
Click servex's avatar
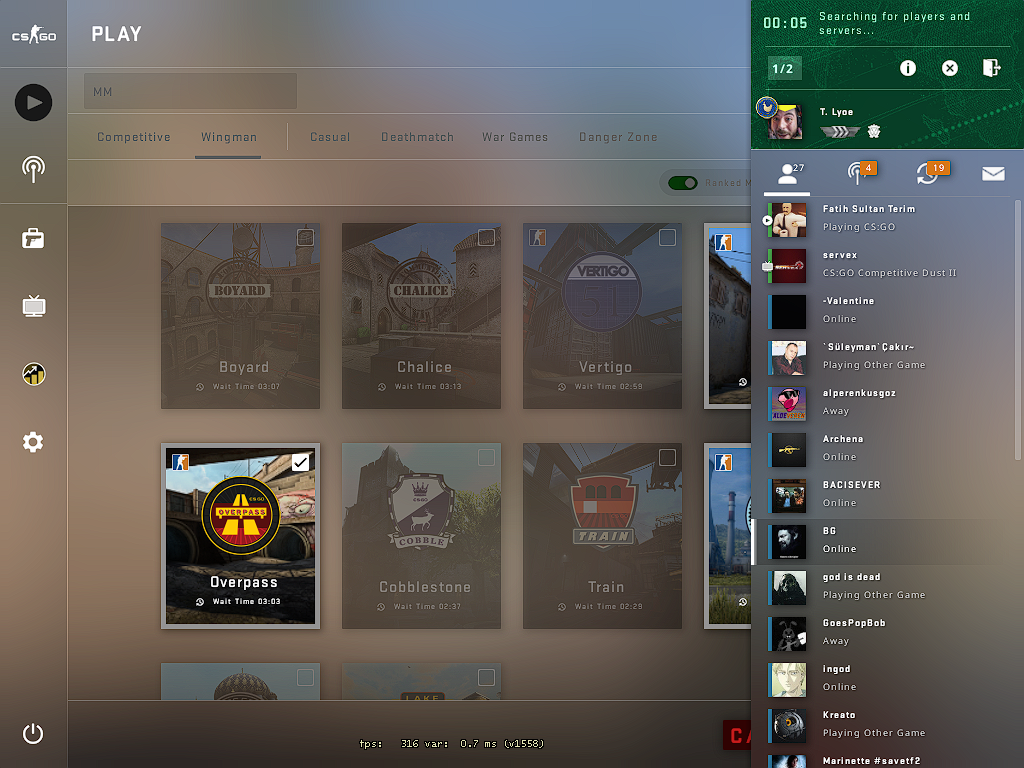click(788, 266)
